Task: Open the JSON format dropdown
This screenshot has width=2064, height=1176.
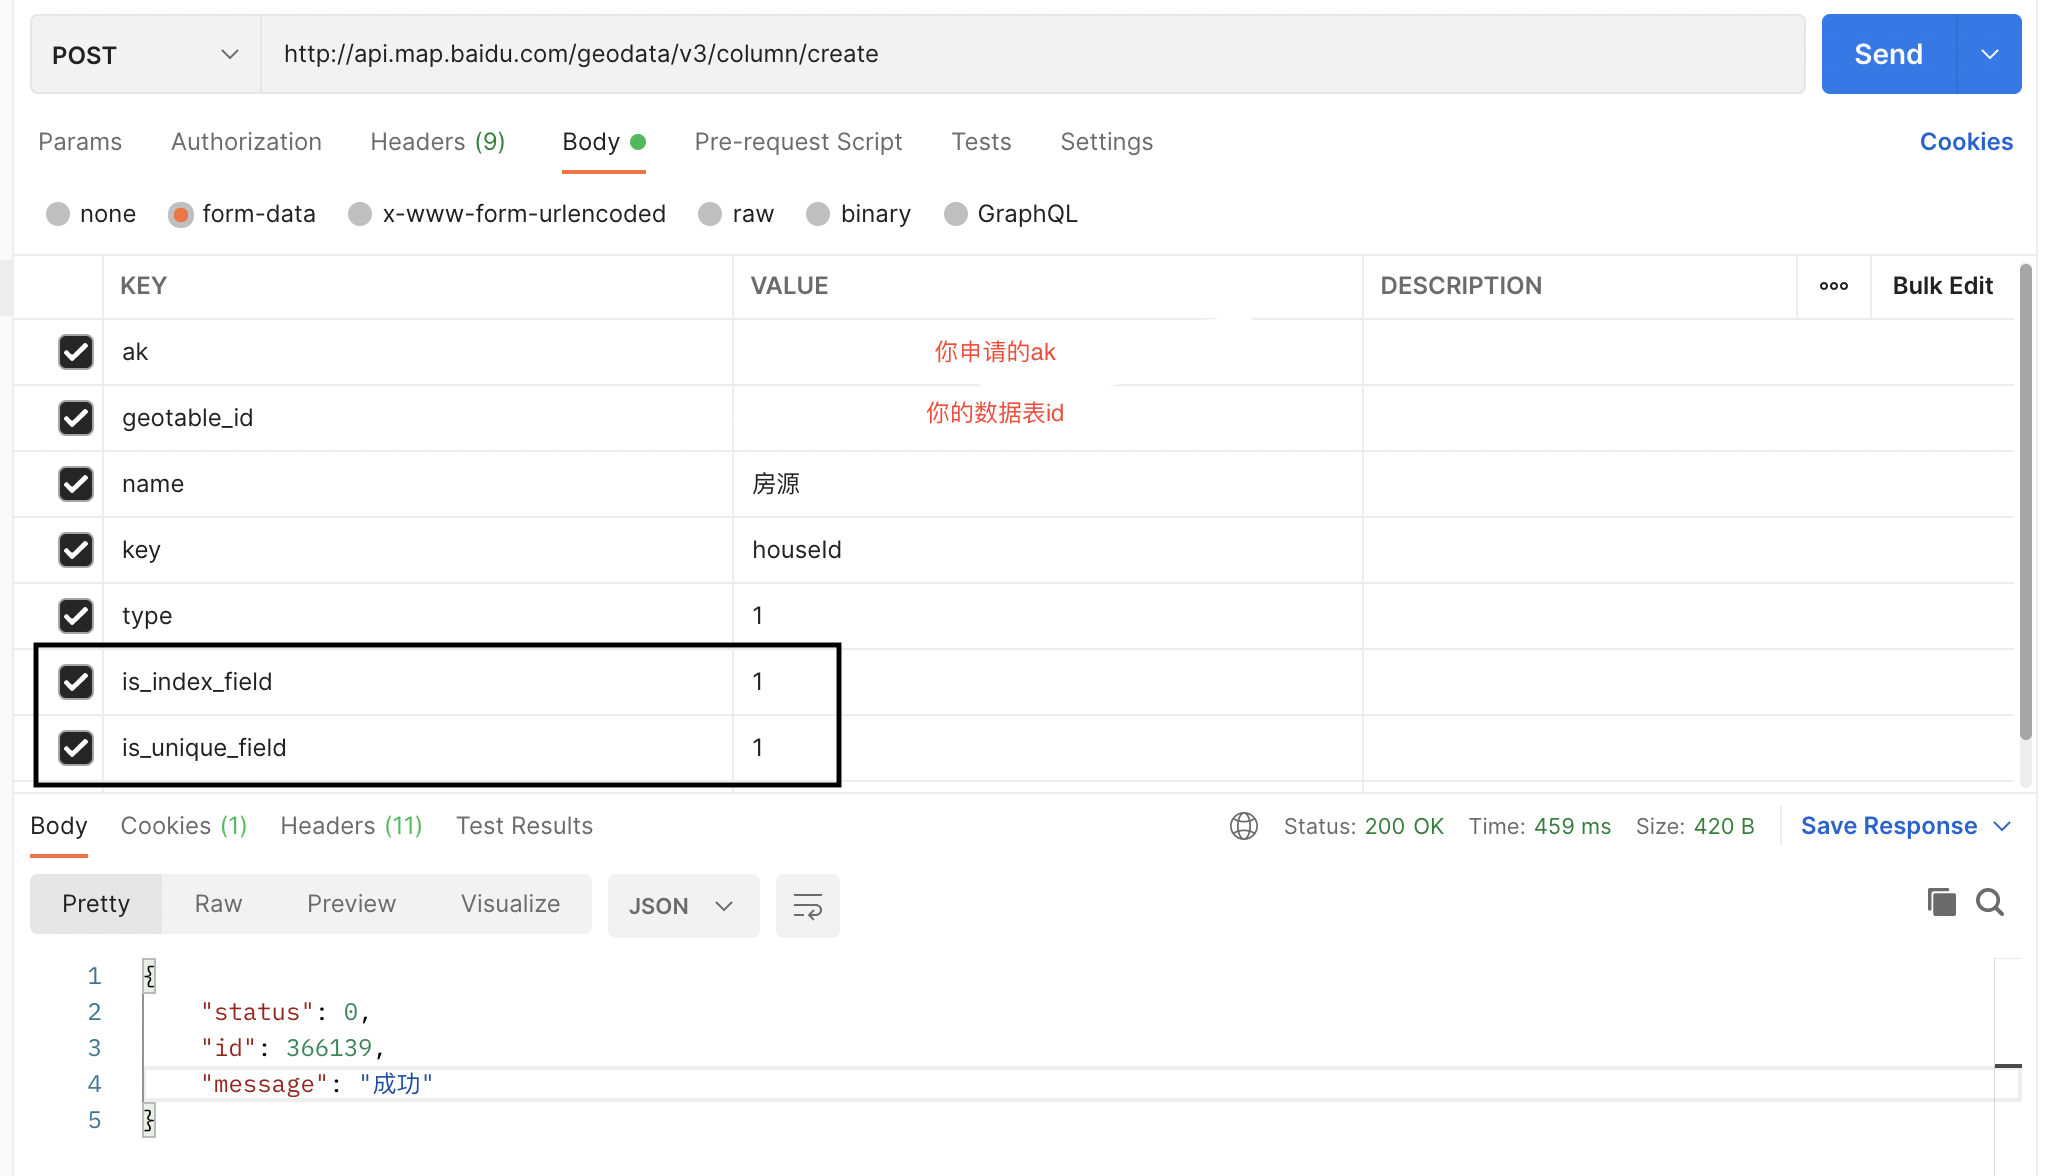Action: point(683,906)
